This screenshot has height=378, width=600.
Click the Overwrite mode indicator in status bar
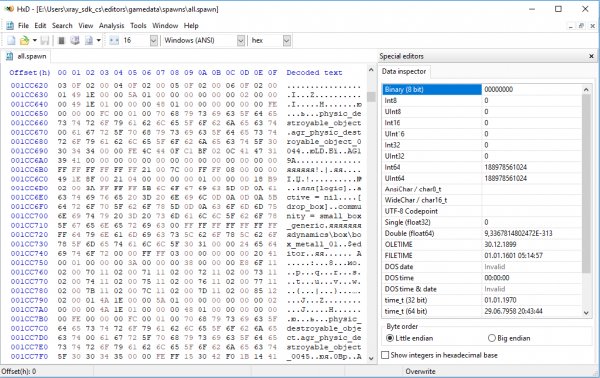[420, 371]
